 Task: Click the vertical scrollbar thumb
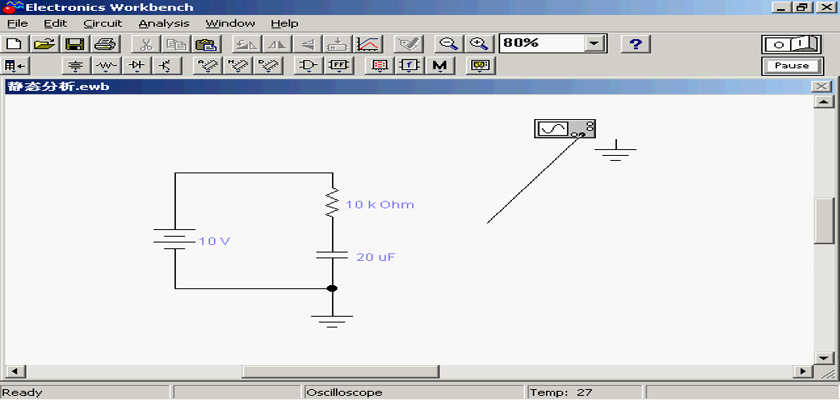pyautogui.click(x=823, y=220)
